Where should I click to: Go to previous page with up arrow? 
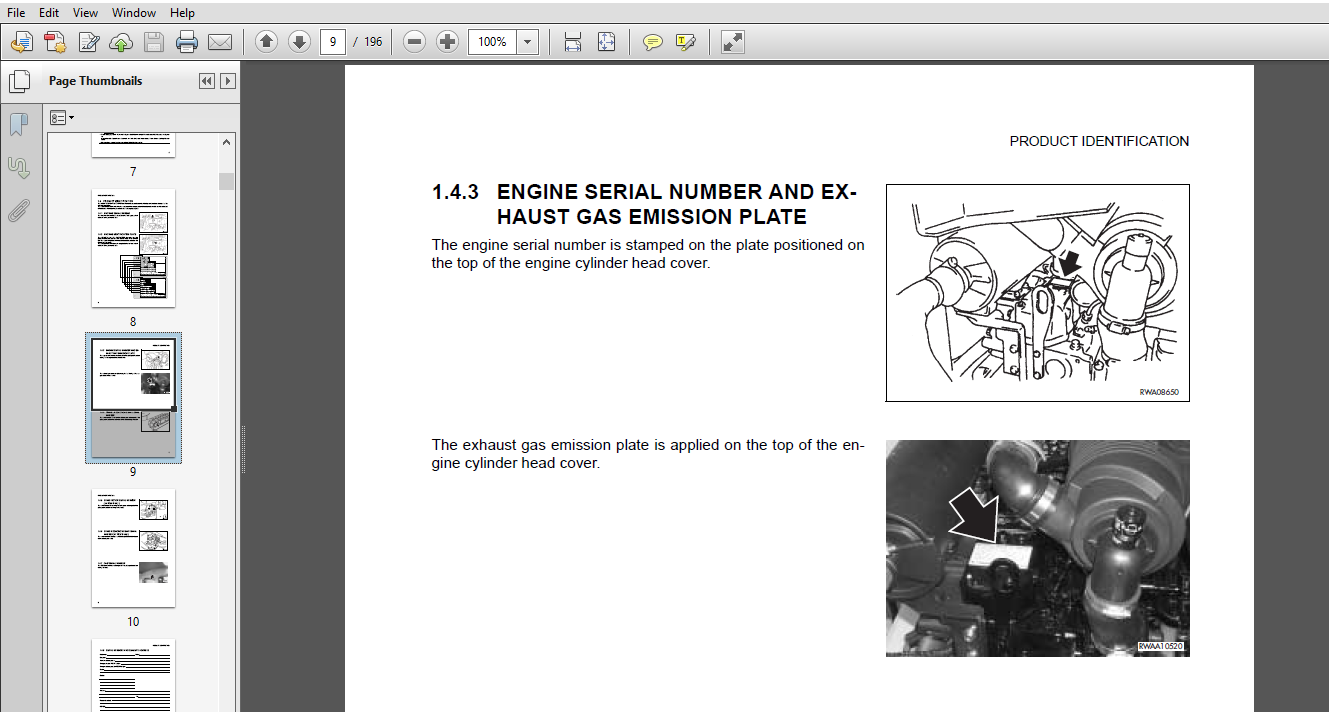[266, 42]
